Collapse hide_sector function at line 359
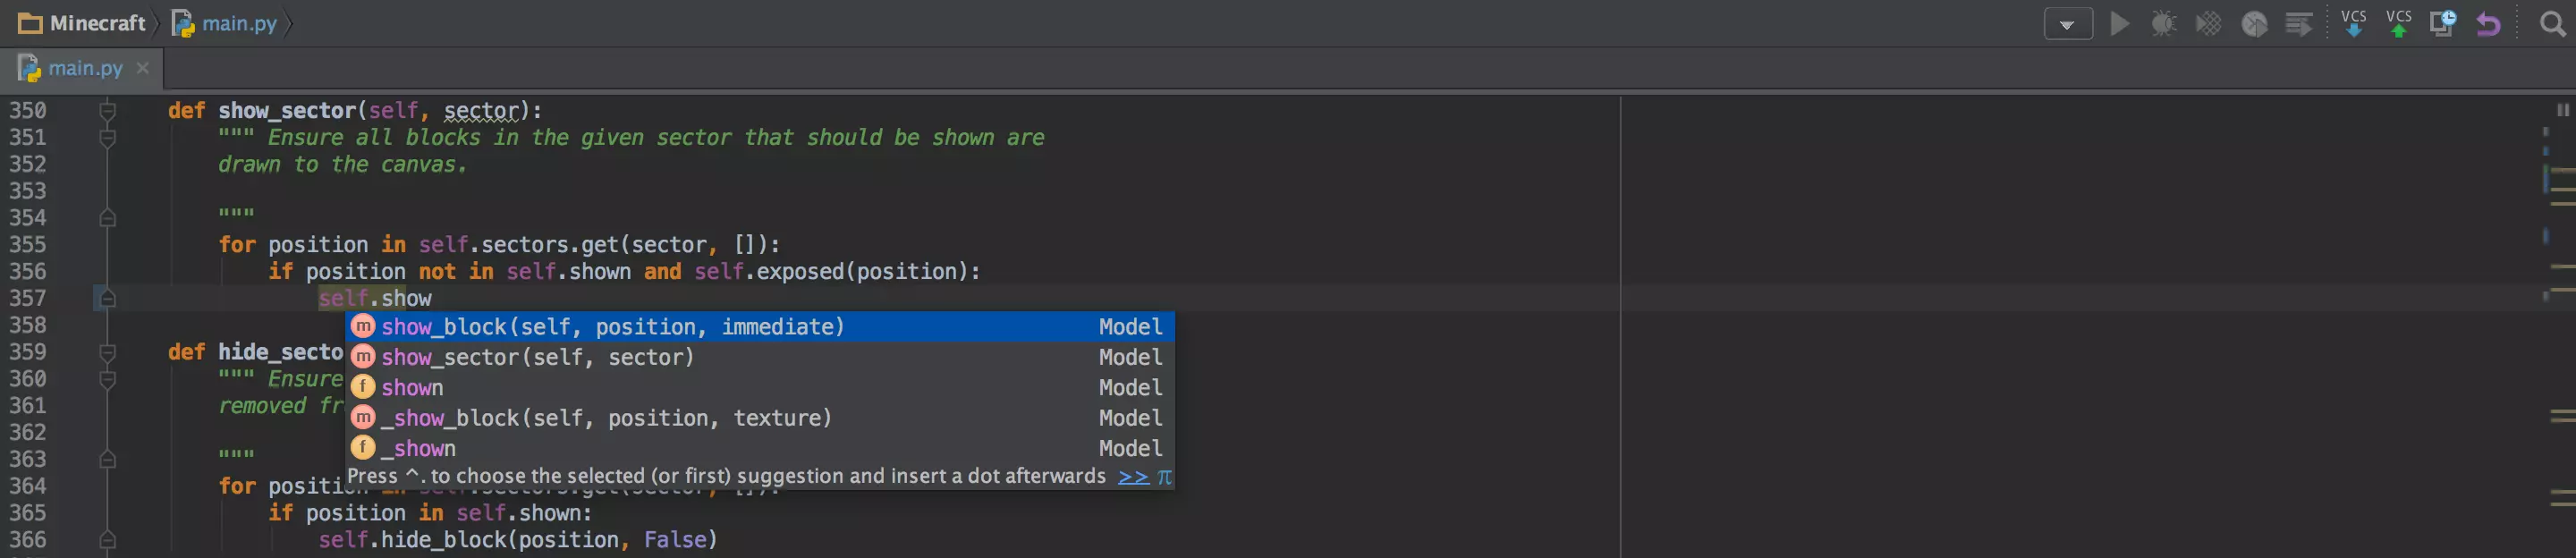The width and height of the screenshot is (2576, 558). coord(107,352)
